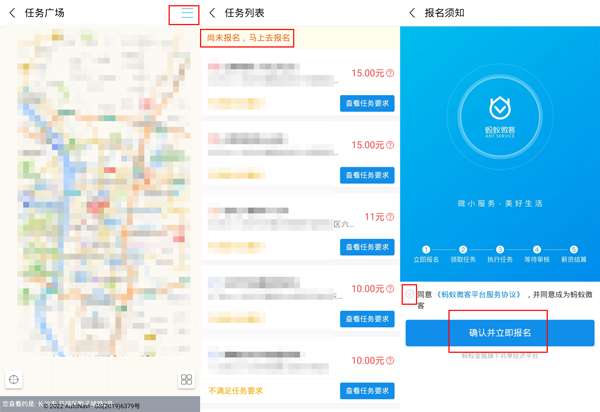Tap the circular 蚂蚁微客 logo
The width and height of the screenshot is (600, 412).
pyautogui.click(x=500, y=115)
